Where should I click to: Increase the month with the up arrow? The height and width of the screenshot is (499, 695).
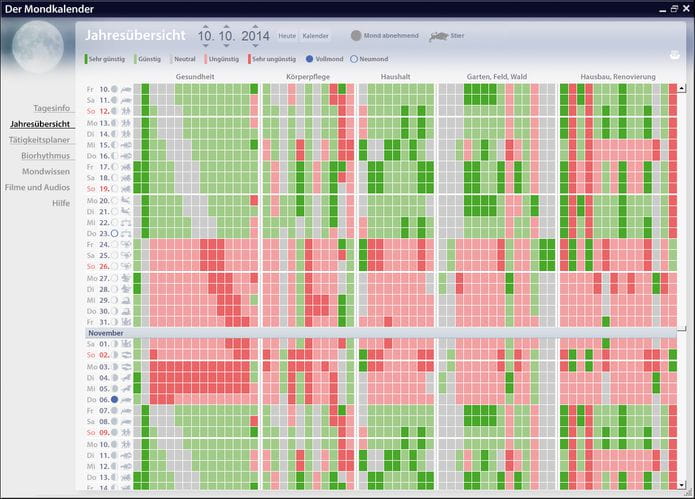[226, 25]
